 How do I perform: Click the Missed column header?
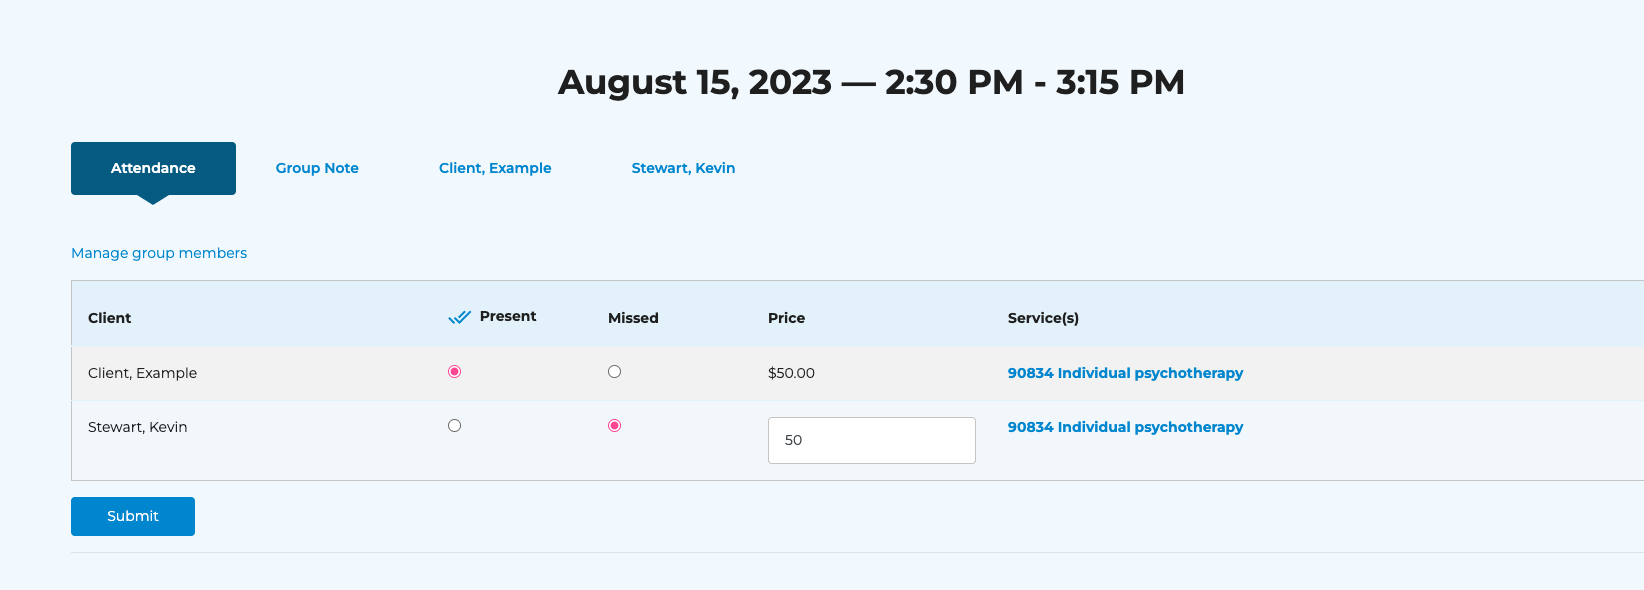[x=633, y=318]
